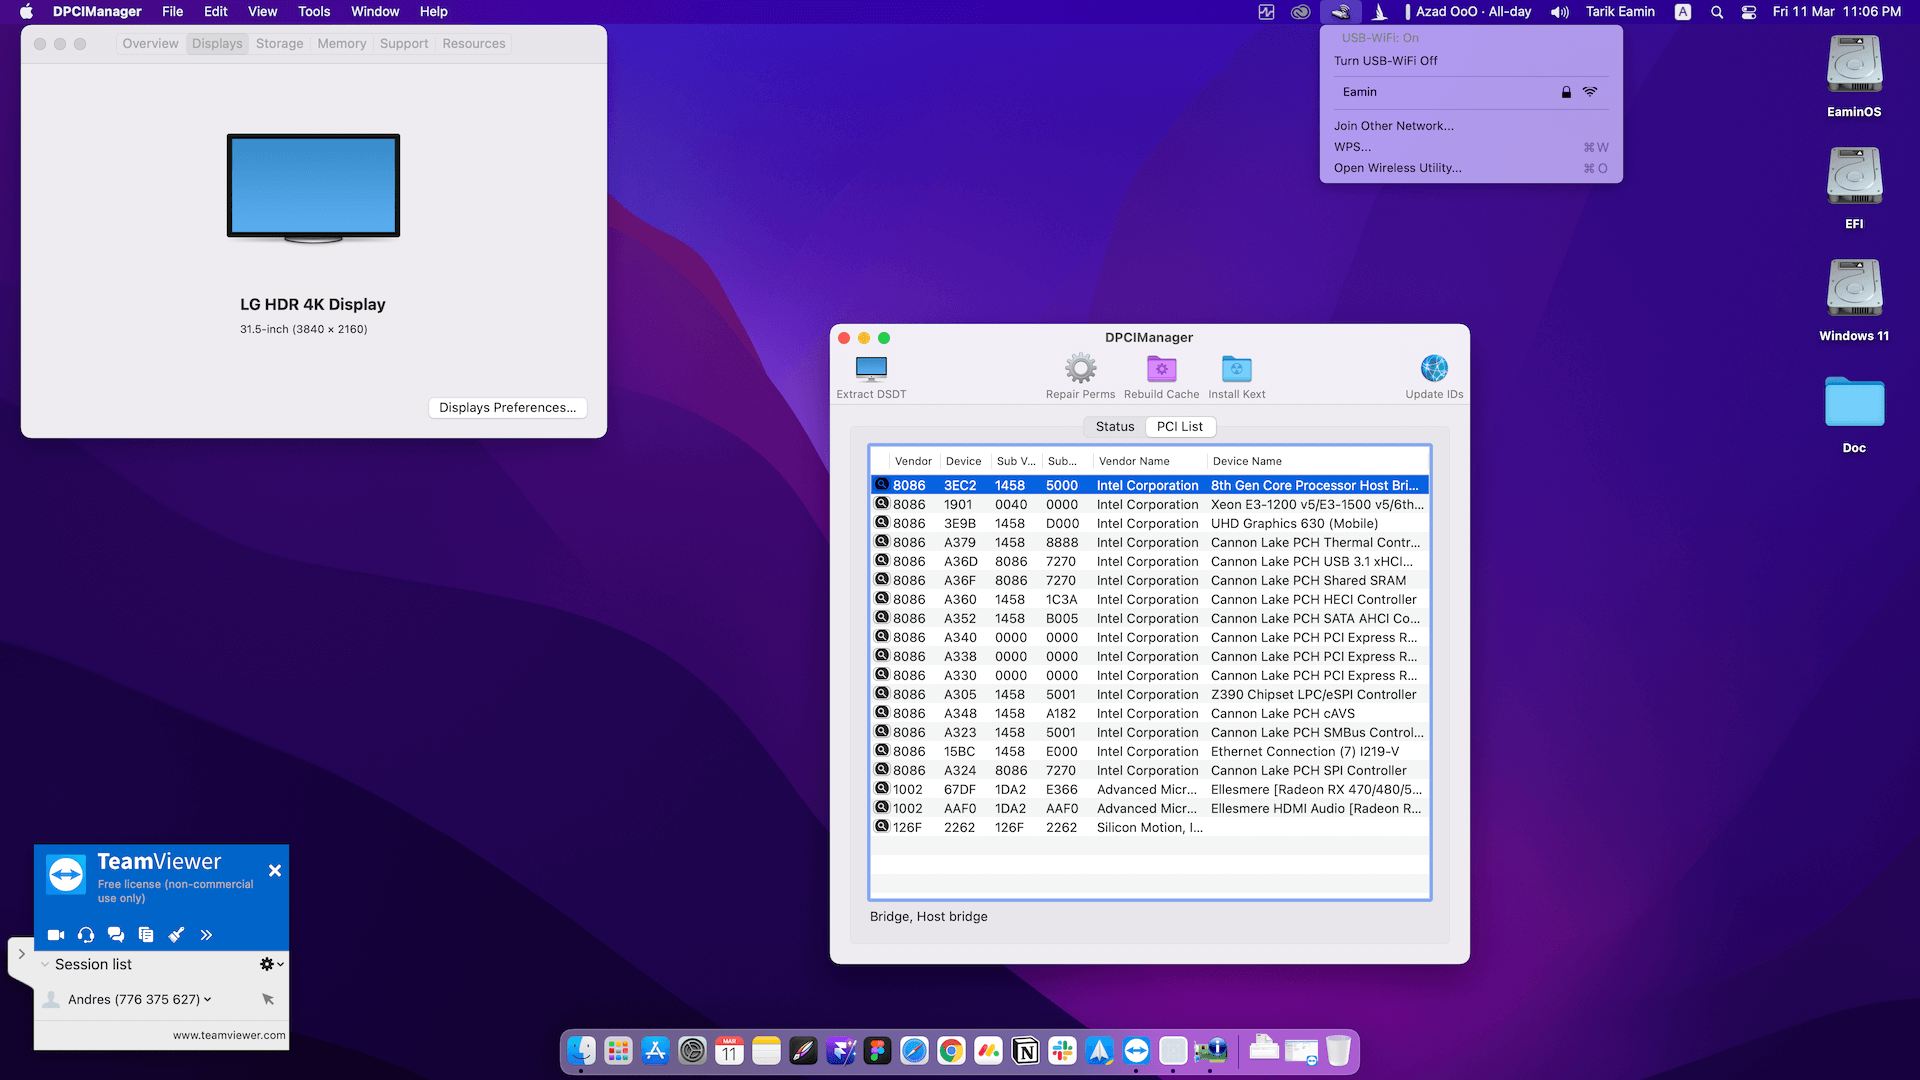Screen dimensions: 1920x1080
Task: Select the Doc folder on desktop
Action: point(1854,414)
